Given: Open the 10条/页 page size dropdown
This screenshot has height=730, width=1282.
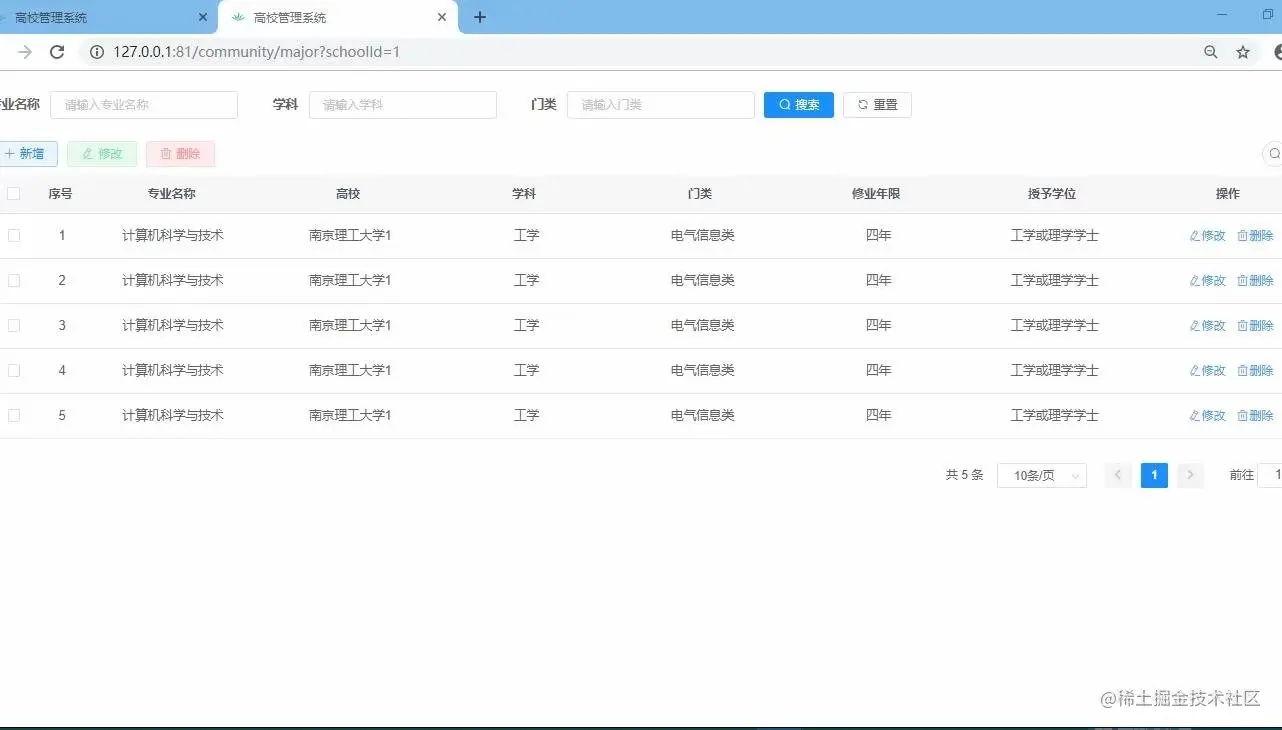Looking at the screenshot, I should (1042, 476).
